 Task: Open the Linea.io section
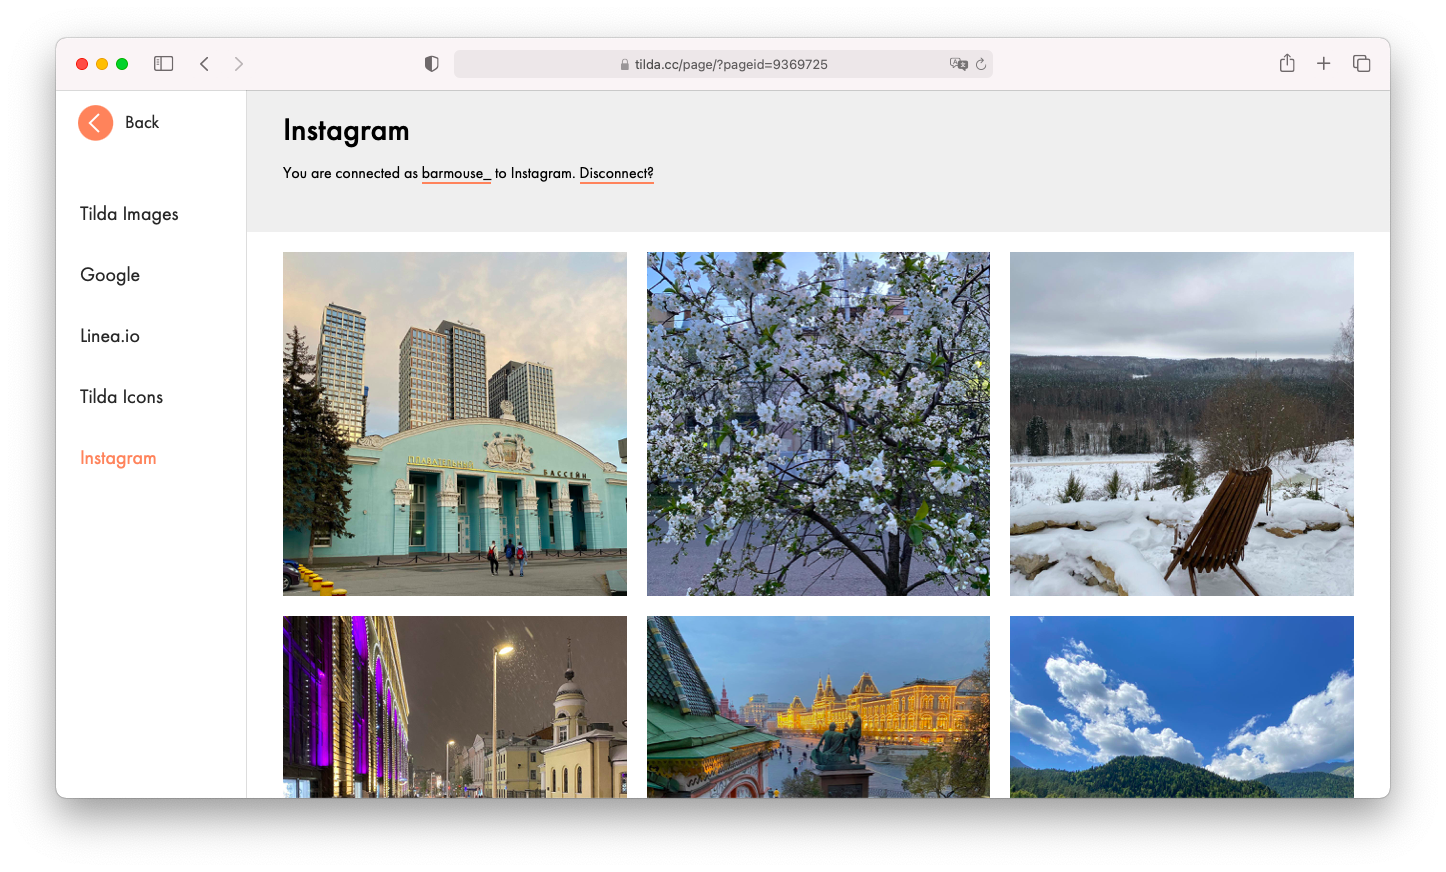click(109, 335)
